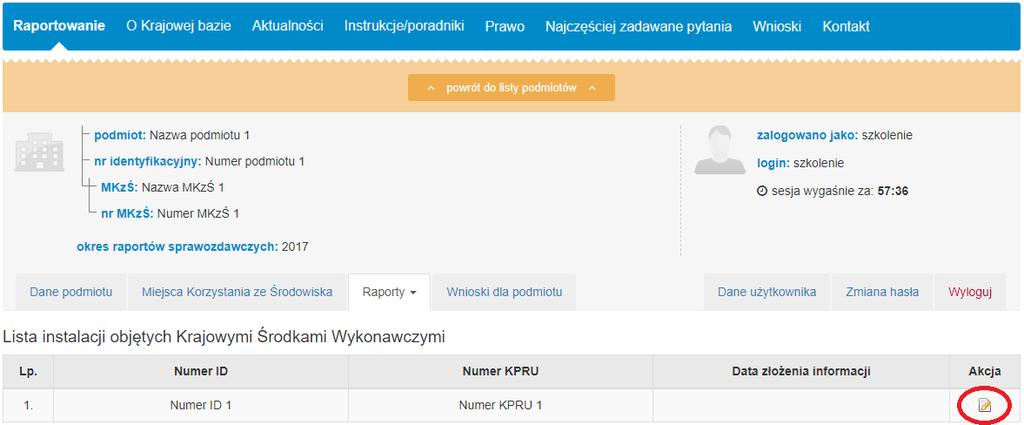Open Wnioski dla podmiotu tab
Image resolution: width=1024 pixels, height=425 pixels.
tap(504, 292)
